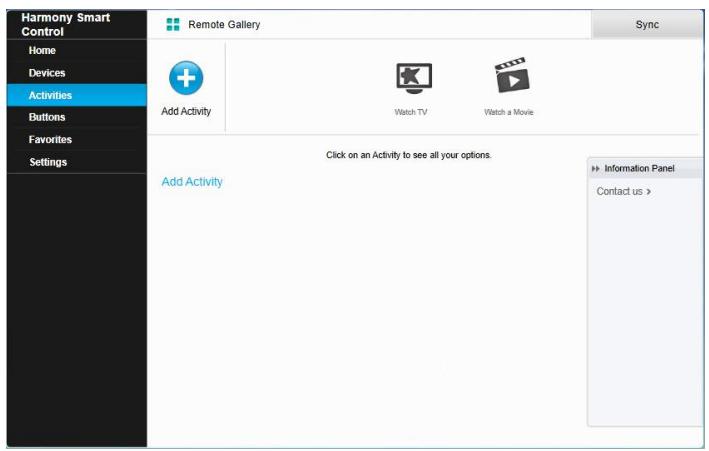Open Settings in the sidebar

tap(77, 162)
